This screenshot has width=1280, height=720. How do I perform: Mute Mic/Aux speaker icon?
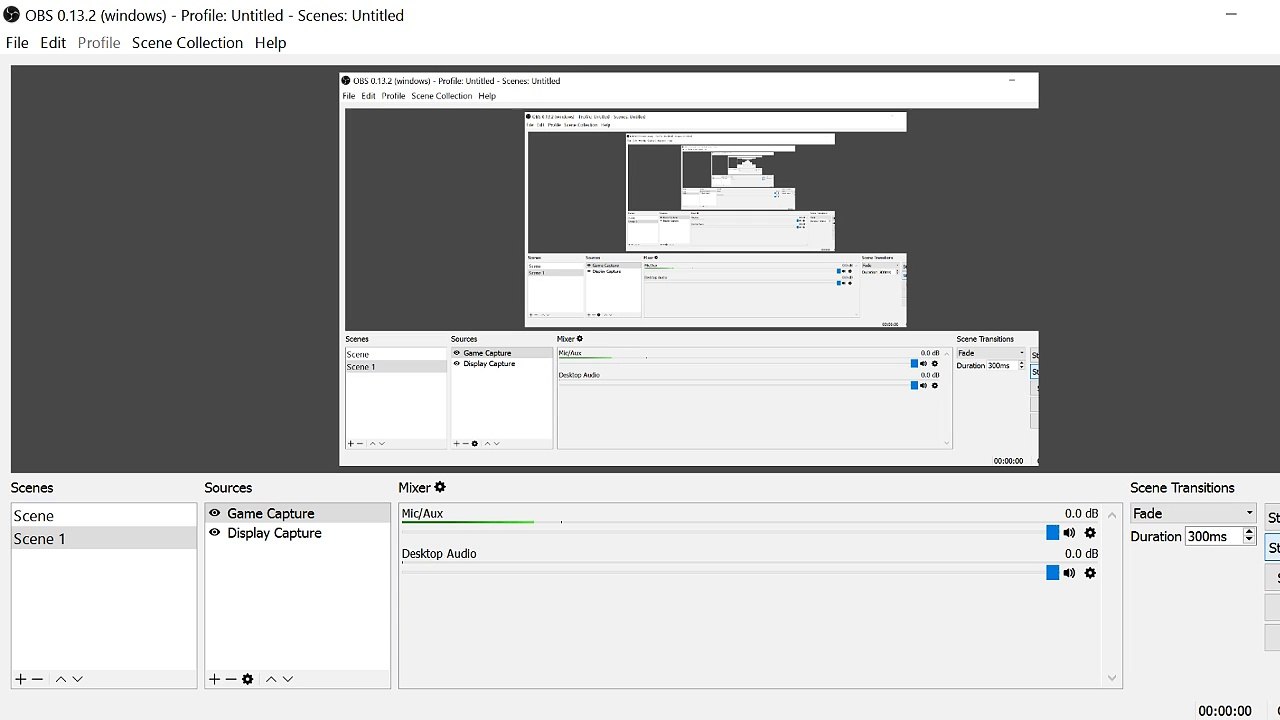click(1070, 533)
